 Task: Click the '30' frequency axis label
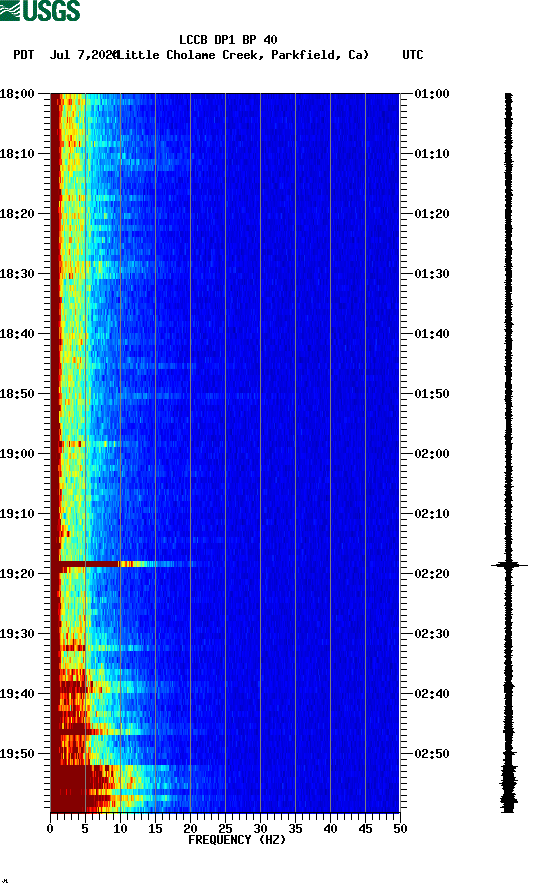pyautogui.click(x=260, y=828)
